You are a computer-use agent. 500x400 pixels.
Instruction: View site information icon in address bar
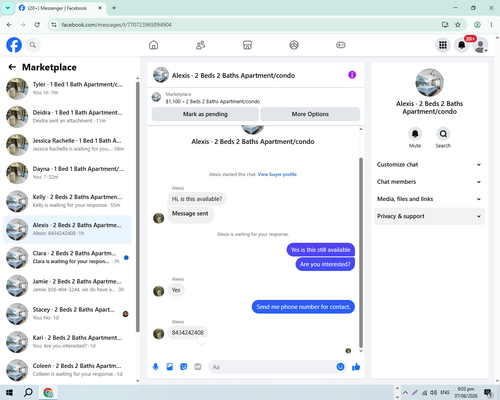click(x=54, y=25)
